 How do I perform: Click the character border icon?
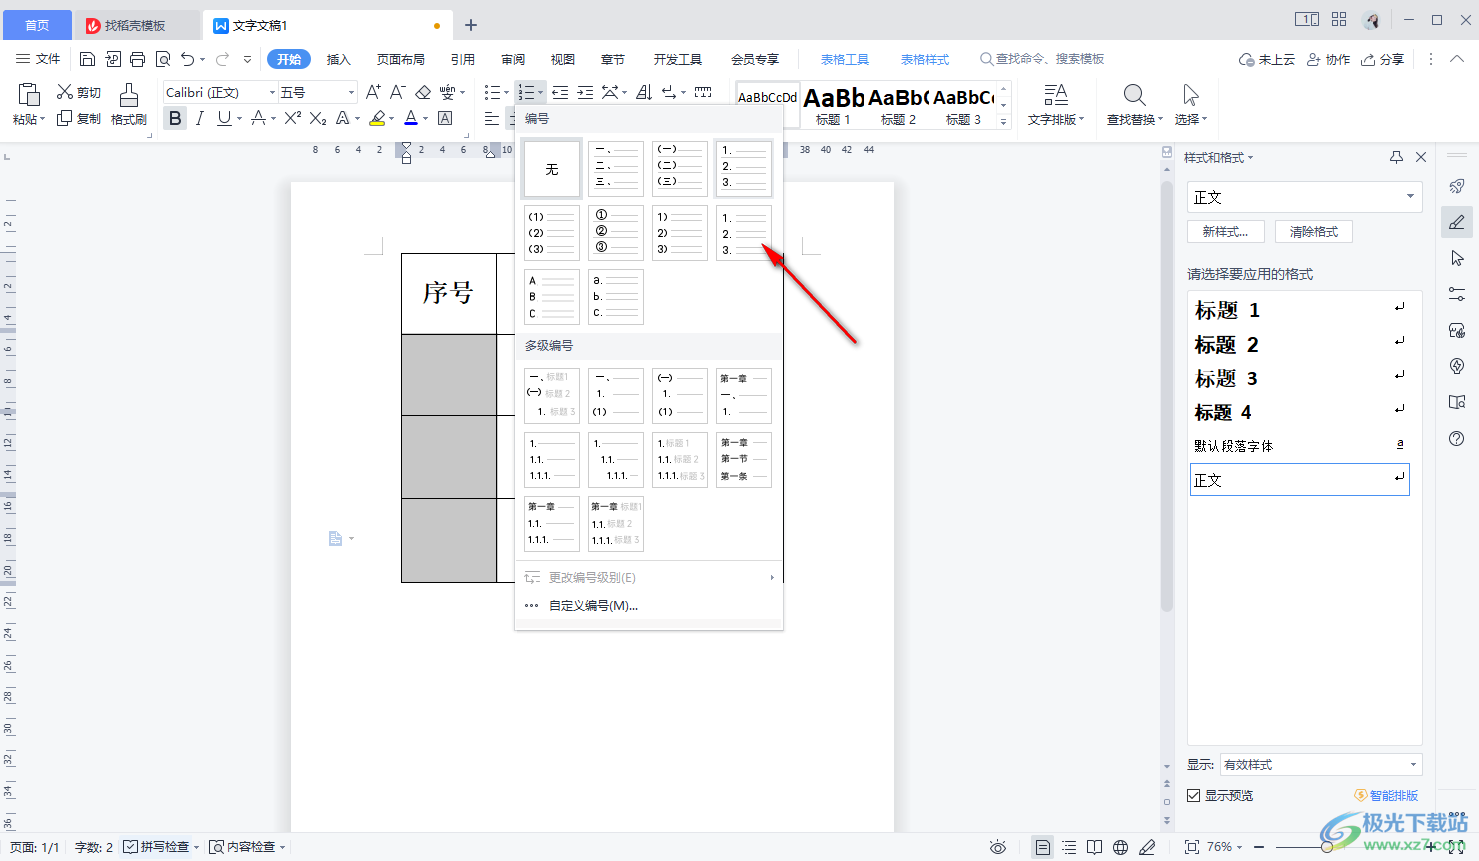point(445,118)
